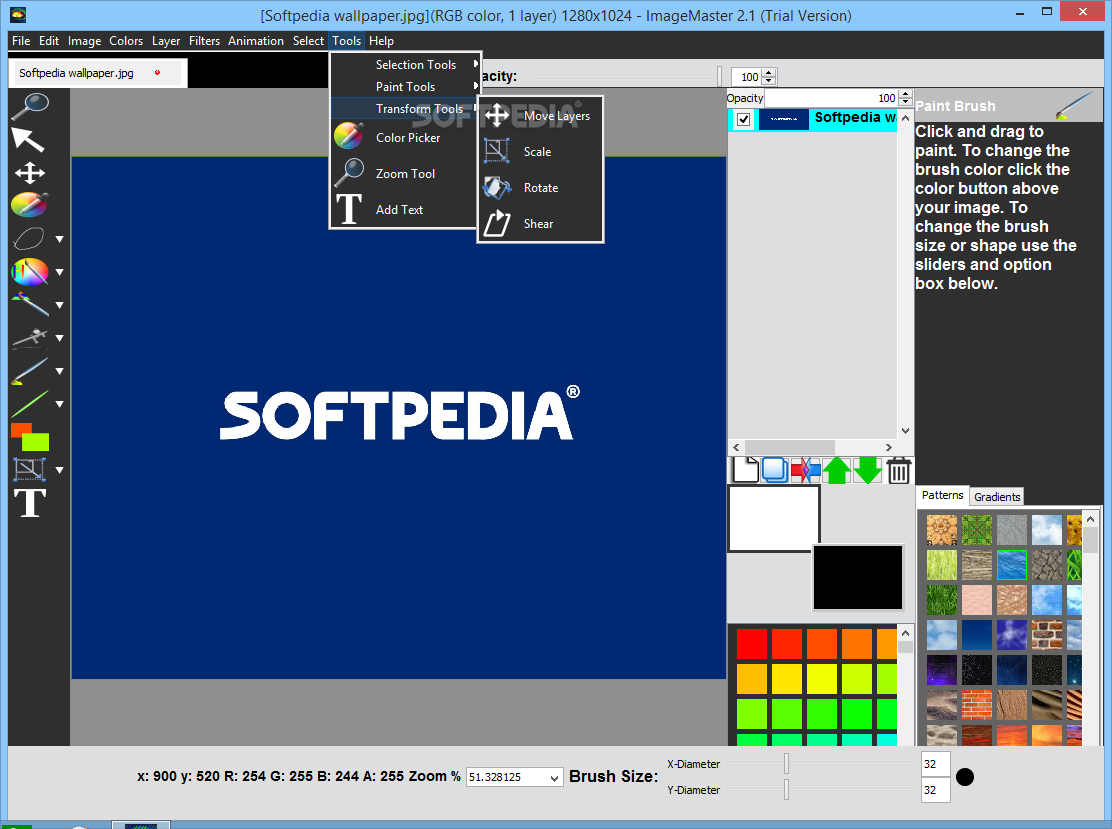This screenshot has height=829, width=1112.
Task: Click the white foreground color box
Action: click(x=774, y=518)
